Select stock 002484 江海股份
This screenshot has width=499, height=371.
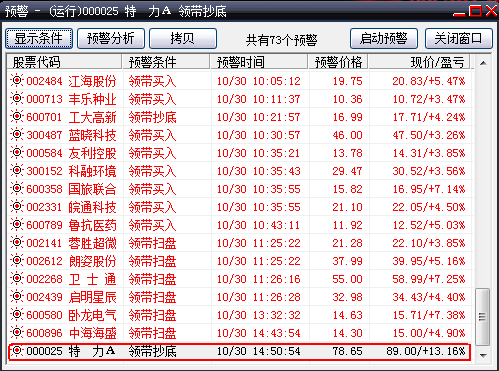[x=71, y=81]
